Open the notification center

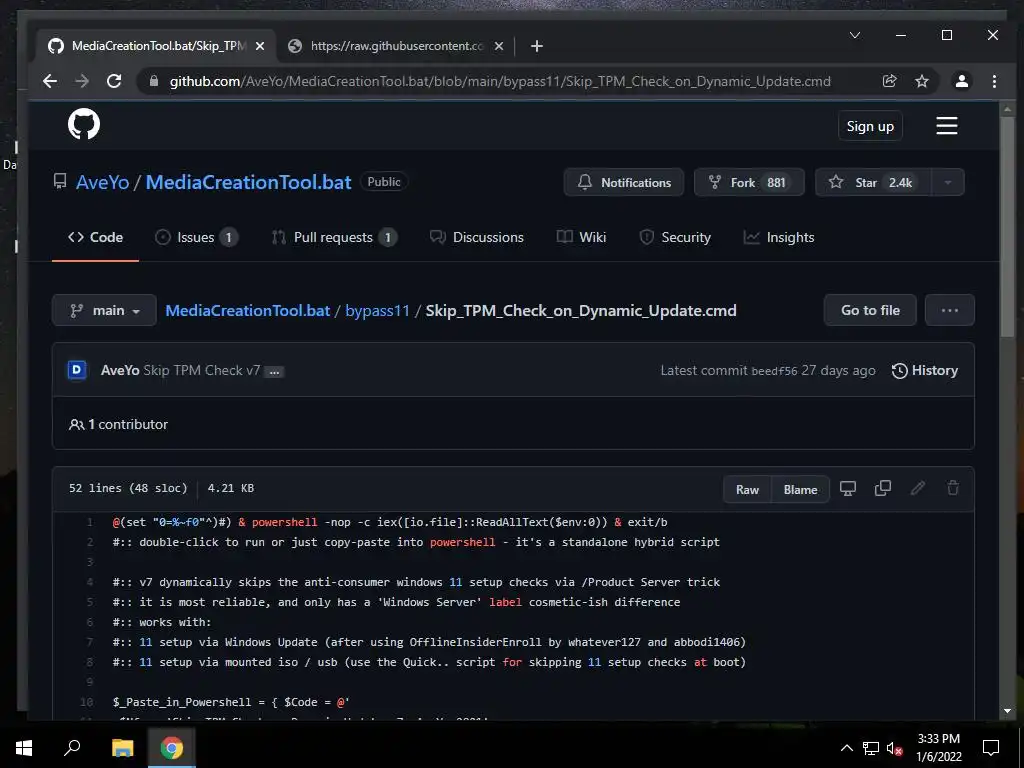[991, 747]
